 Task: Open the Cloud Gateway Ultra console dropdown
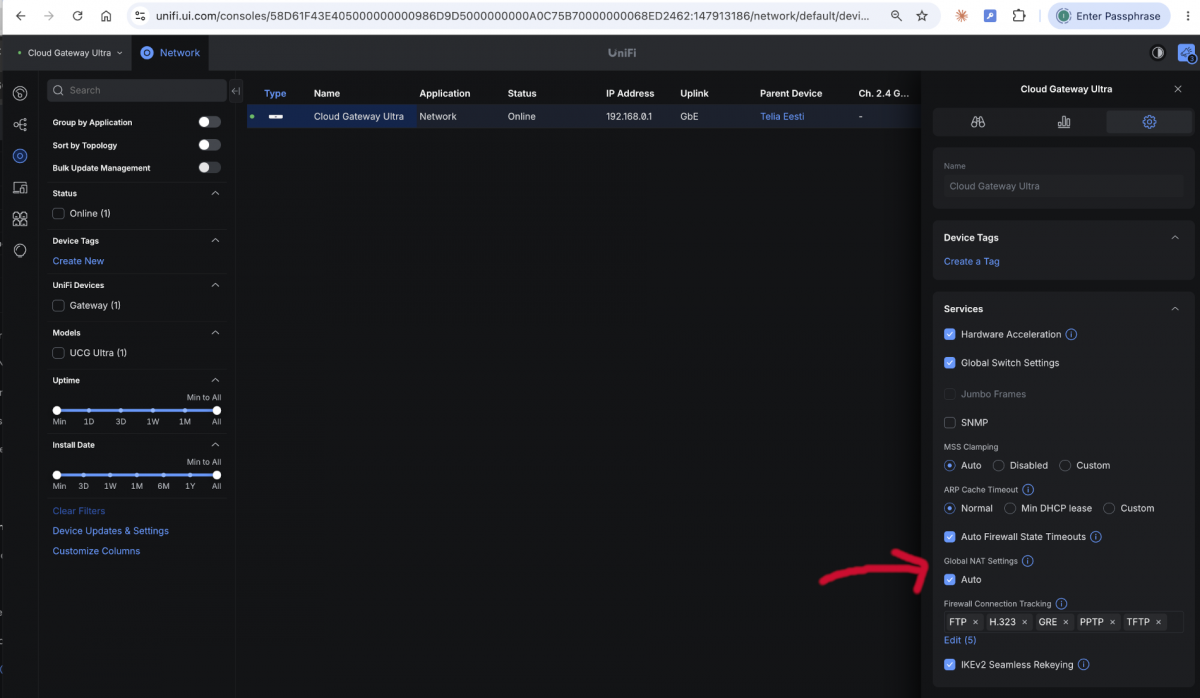[71, 53]
